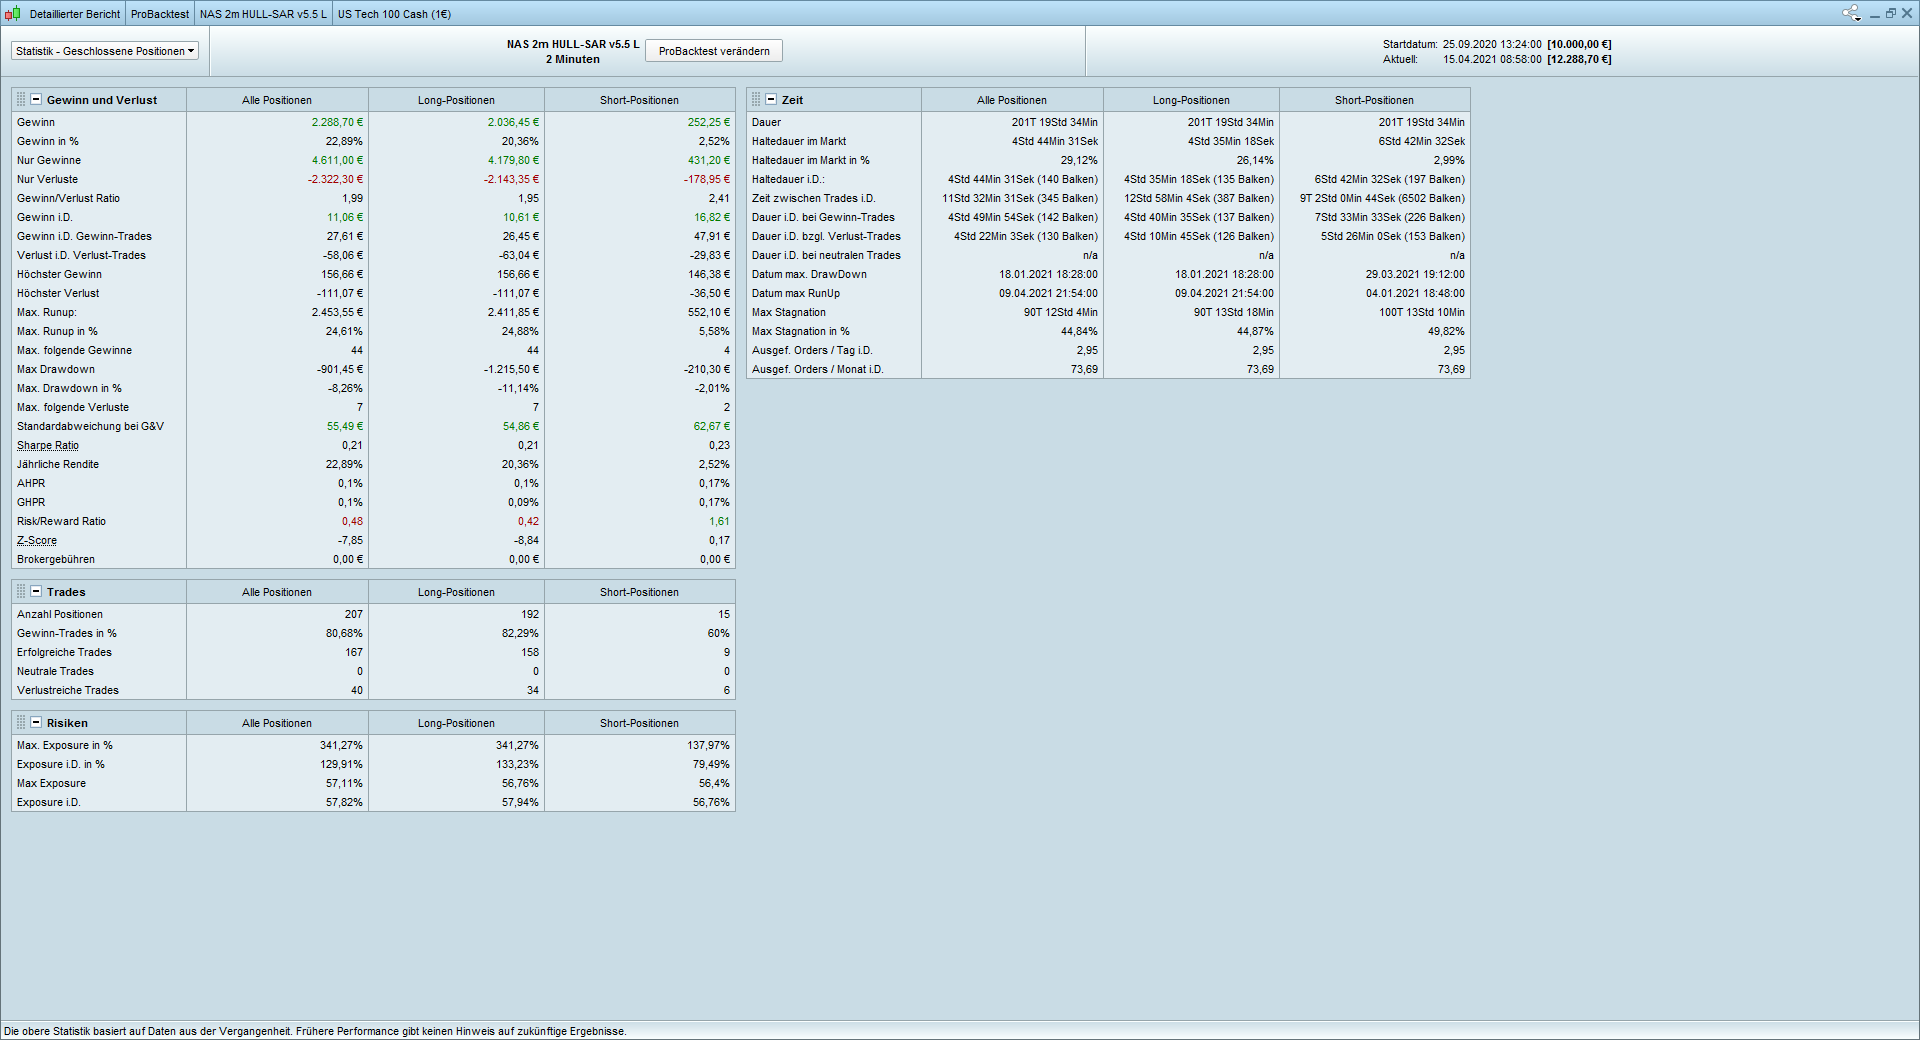Image resolution: width=1920 pixels, height=1040 pixels.
Task: Select the Erfolgreiche Trades row label
Action: pos(64,653)
